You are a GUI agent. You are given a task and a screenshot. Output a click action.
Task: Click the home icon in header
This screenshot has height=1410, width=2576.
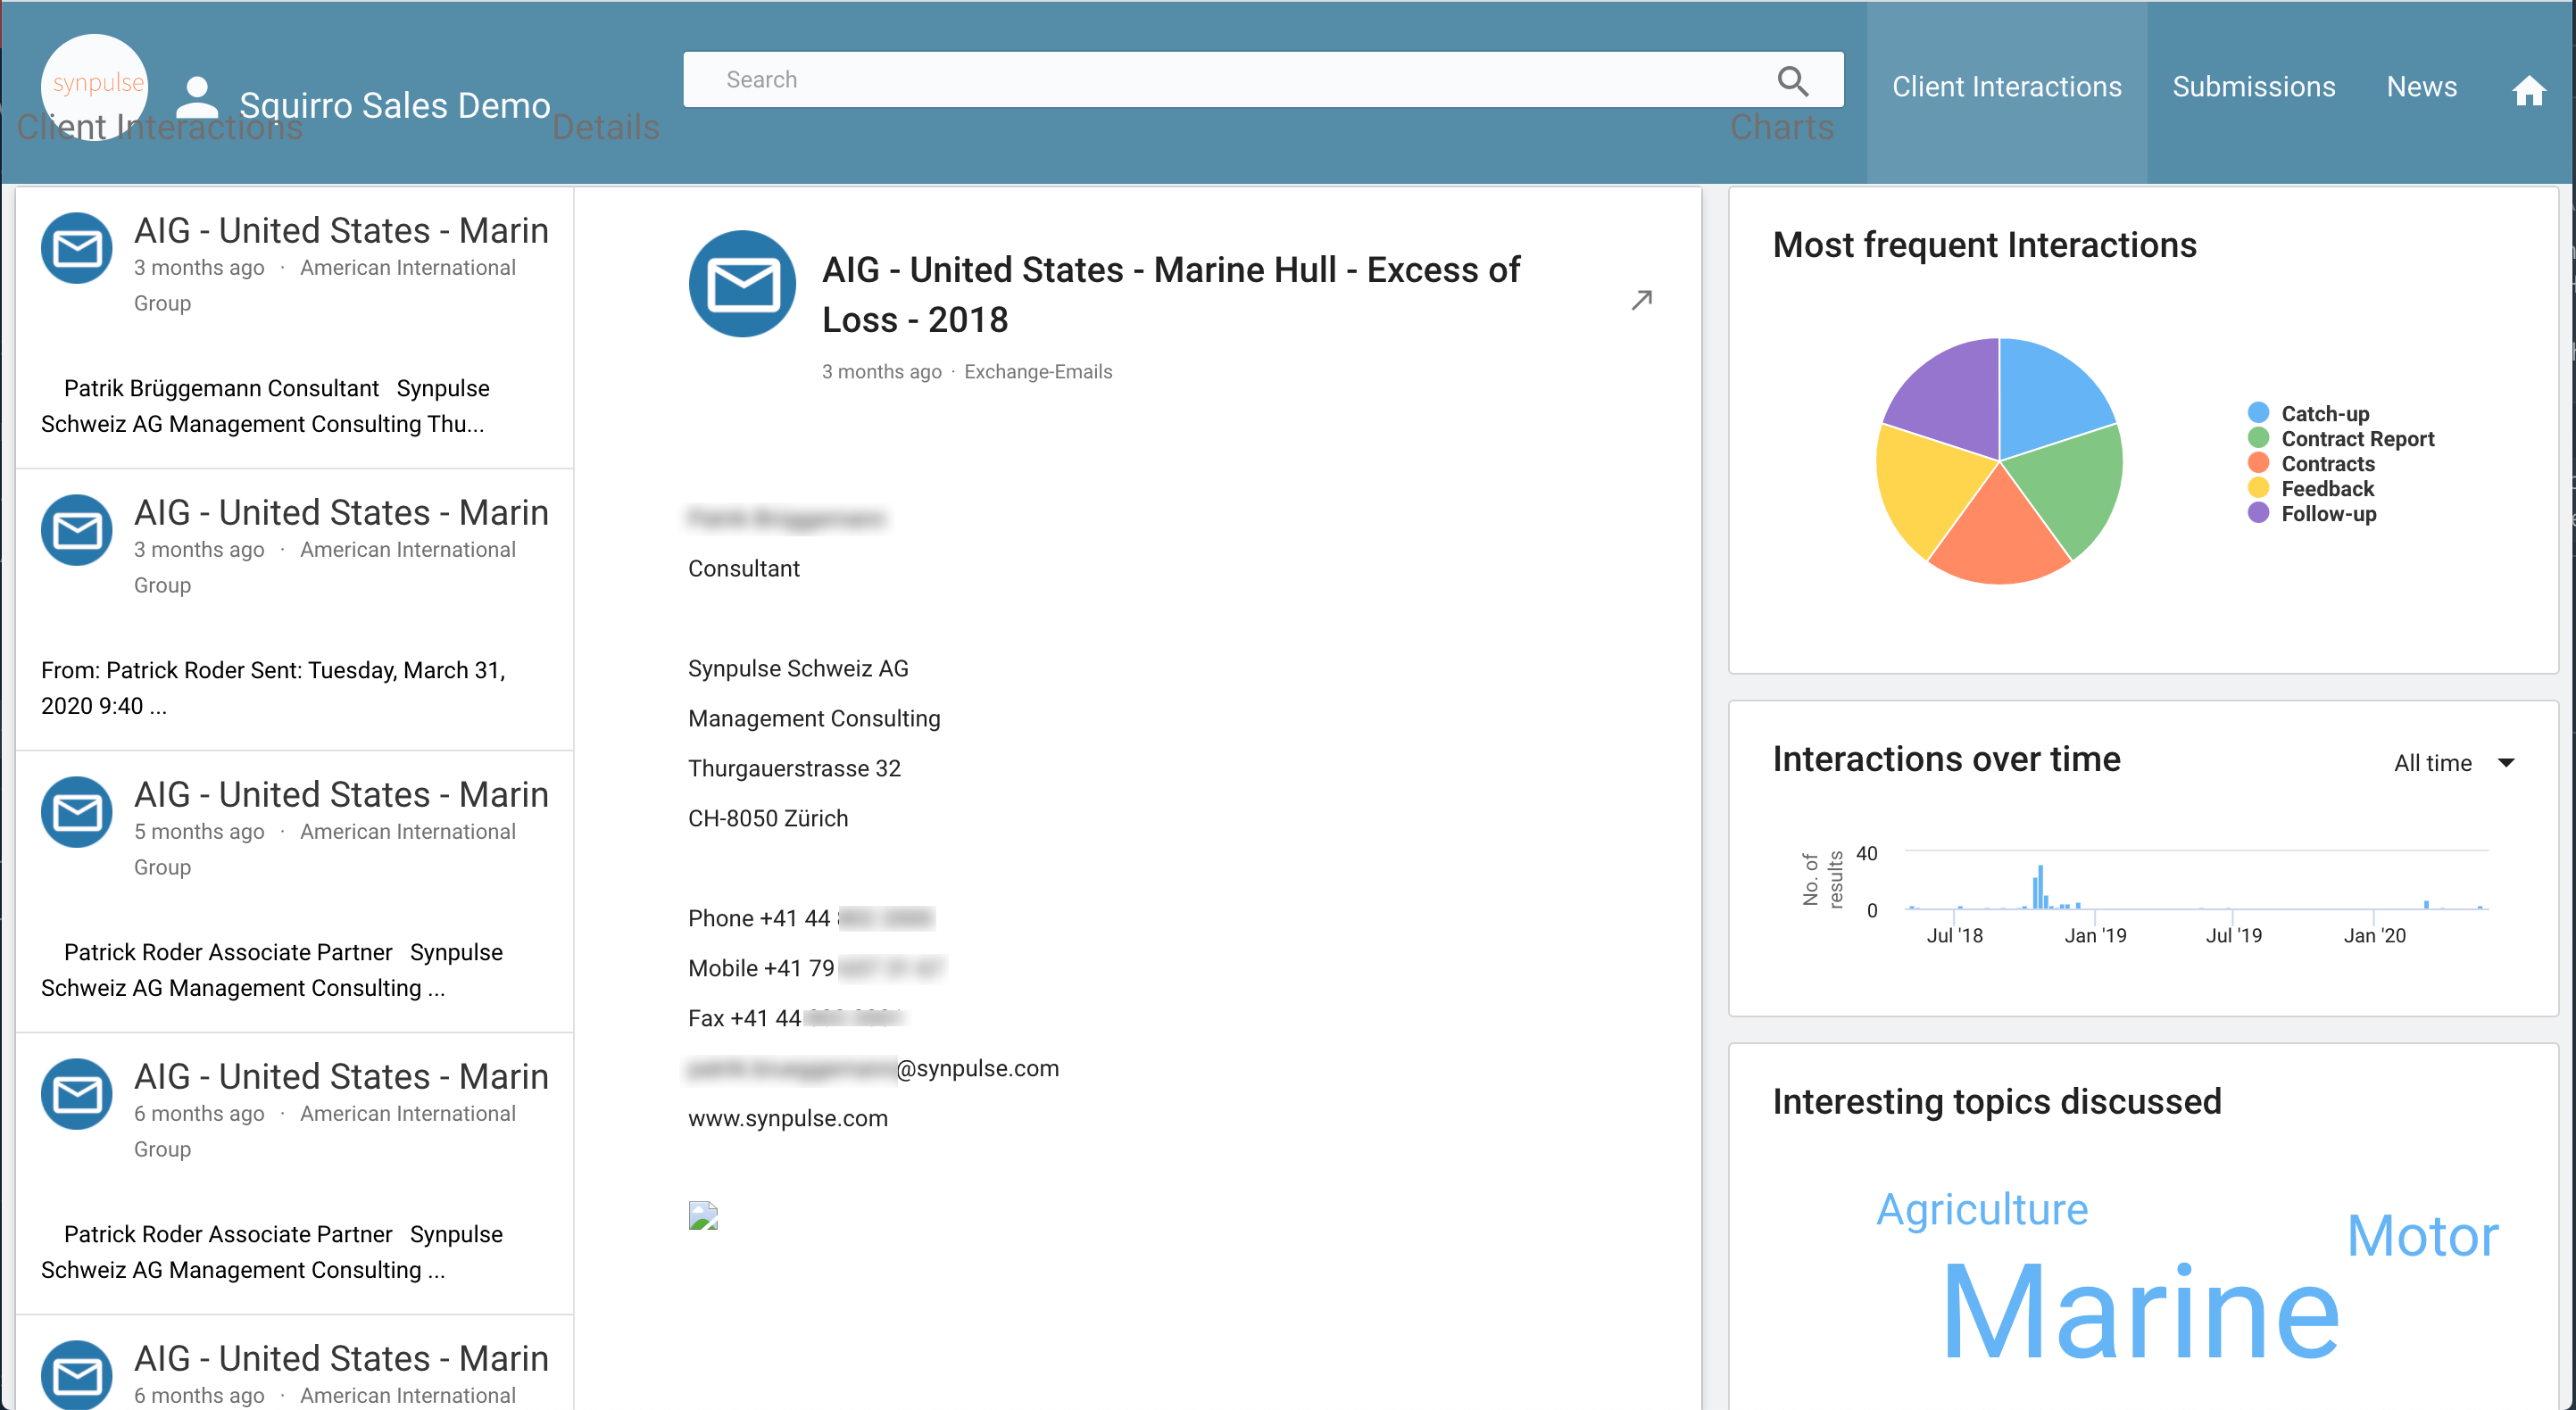pyautogui.click(x=2528, y=90)
